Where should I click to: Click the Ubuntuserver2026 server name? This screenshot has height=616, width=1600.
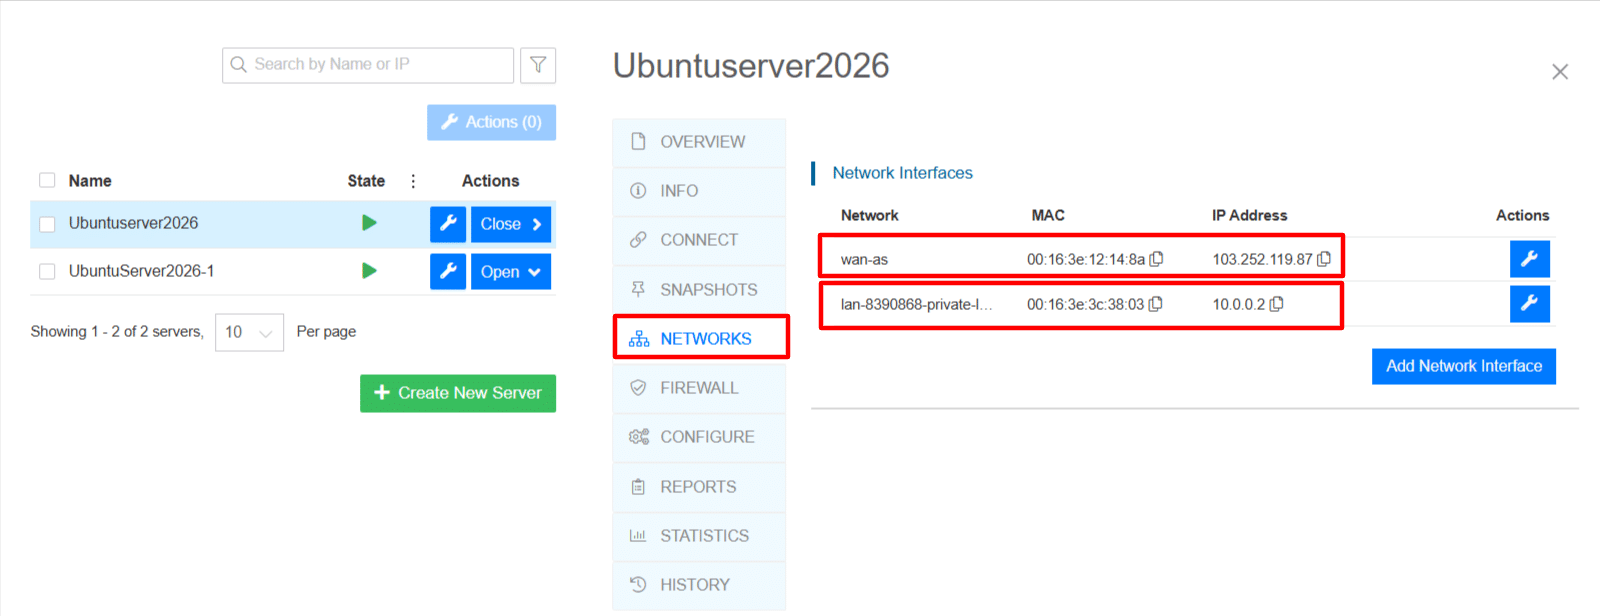133,223
